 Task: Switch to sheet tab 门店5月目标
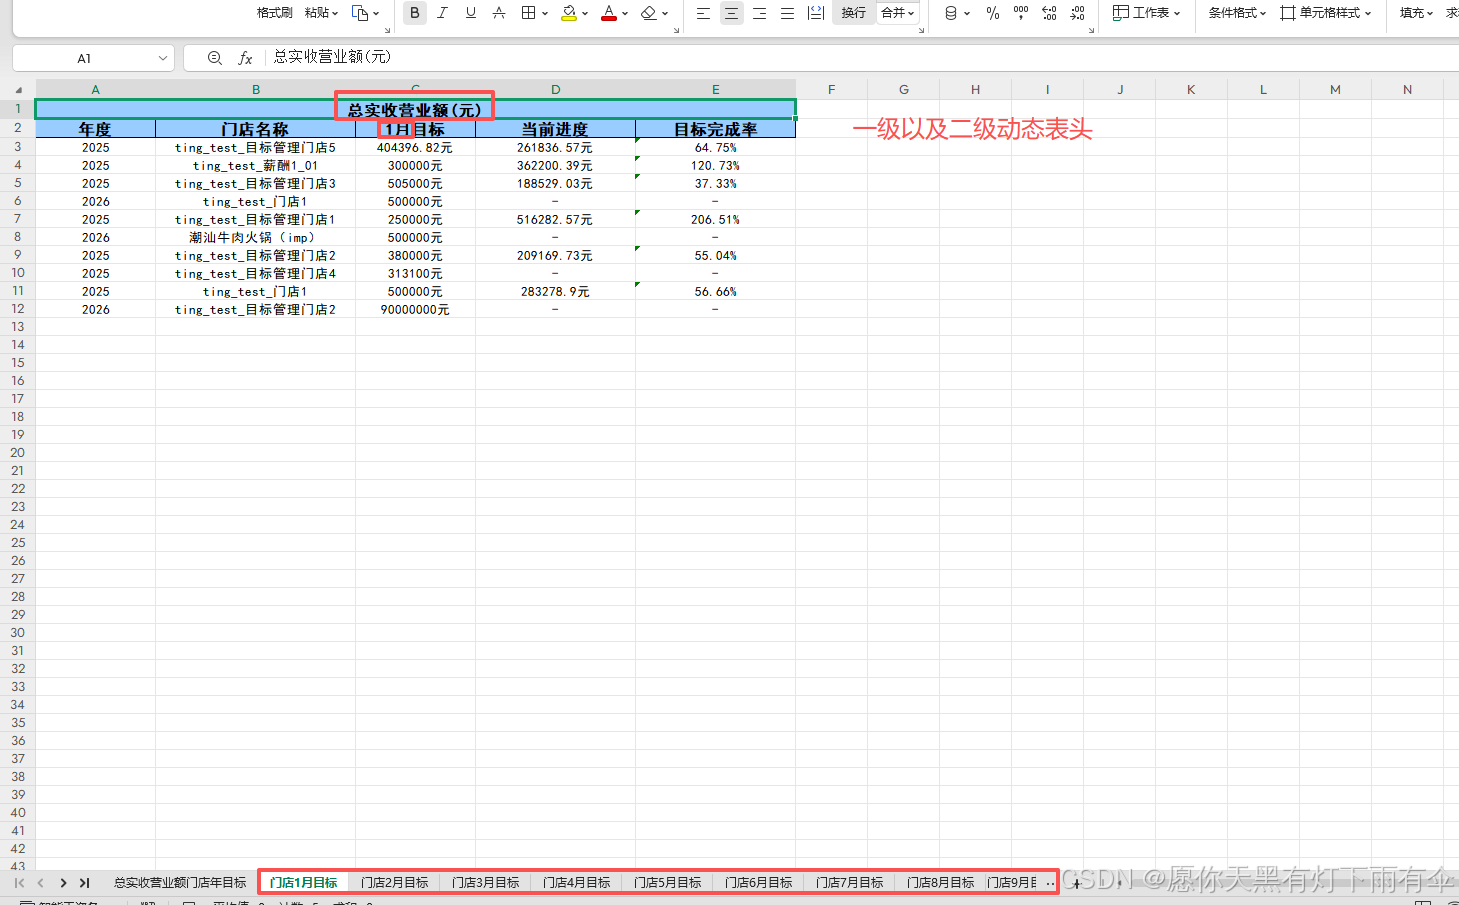[667, 883]
